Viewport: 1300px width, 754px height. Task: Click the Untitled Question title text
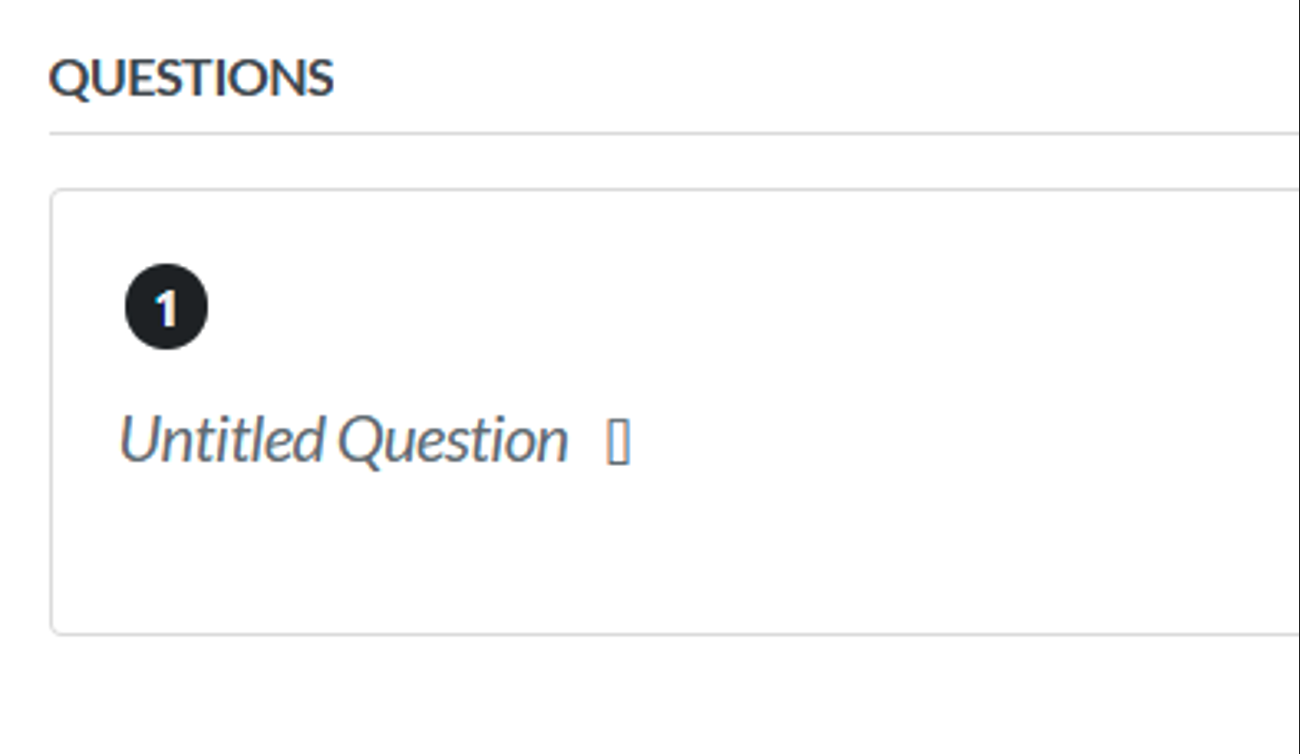tap(343, 440)
